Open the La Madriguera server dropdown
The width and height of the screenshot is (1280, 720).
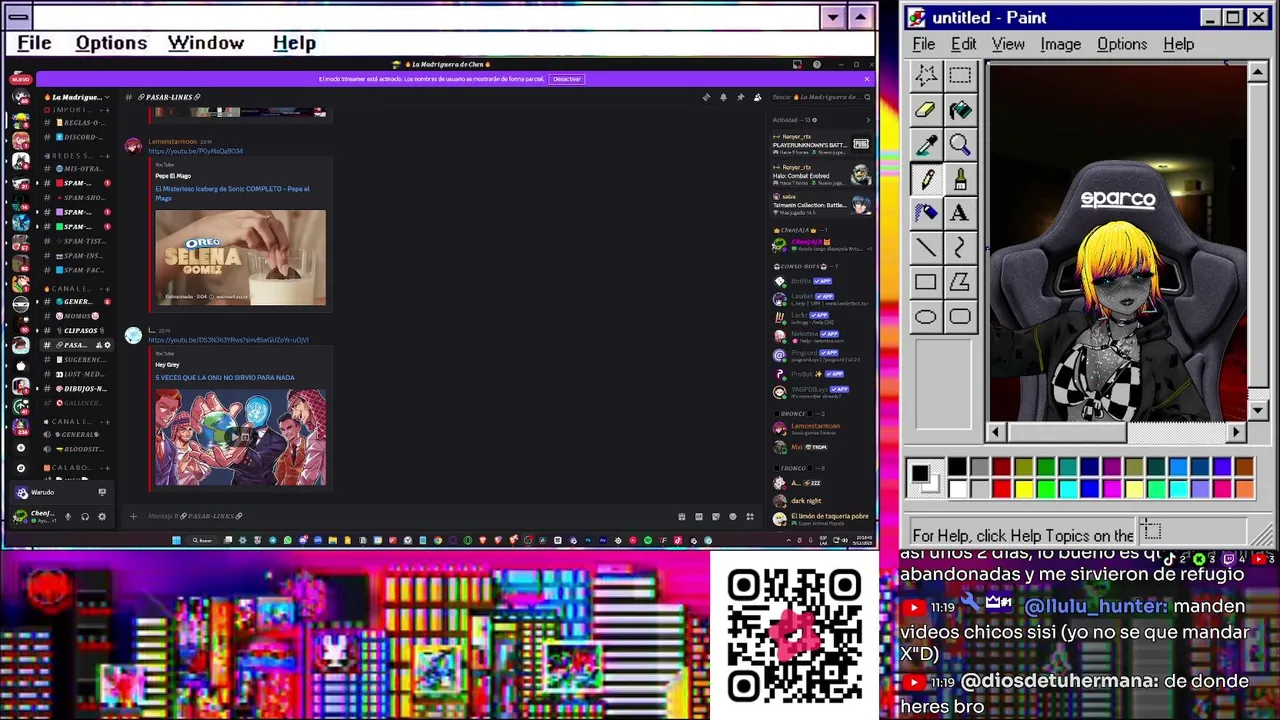pos(77,97)
